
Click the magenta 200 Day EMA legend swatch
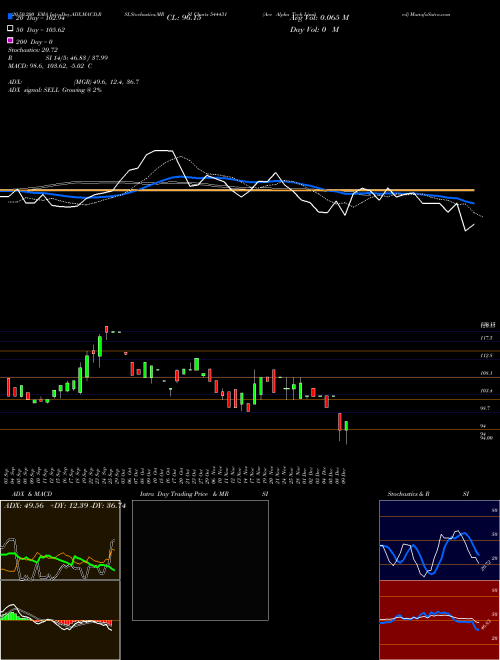(x=10, y=41)
